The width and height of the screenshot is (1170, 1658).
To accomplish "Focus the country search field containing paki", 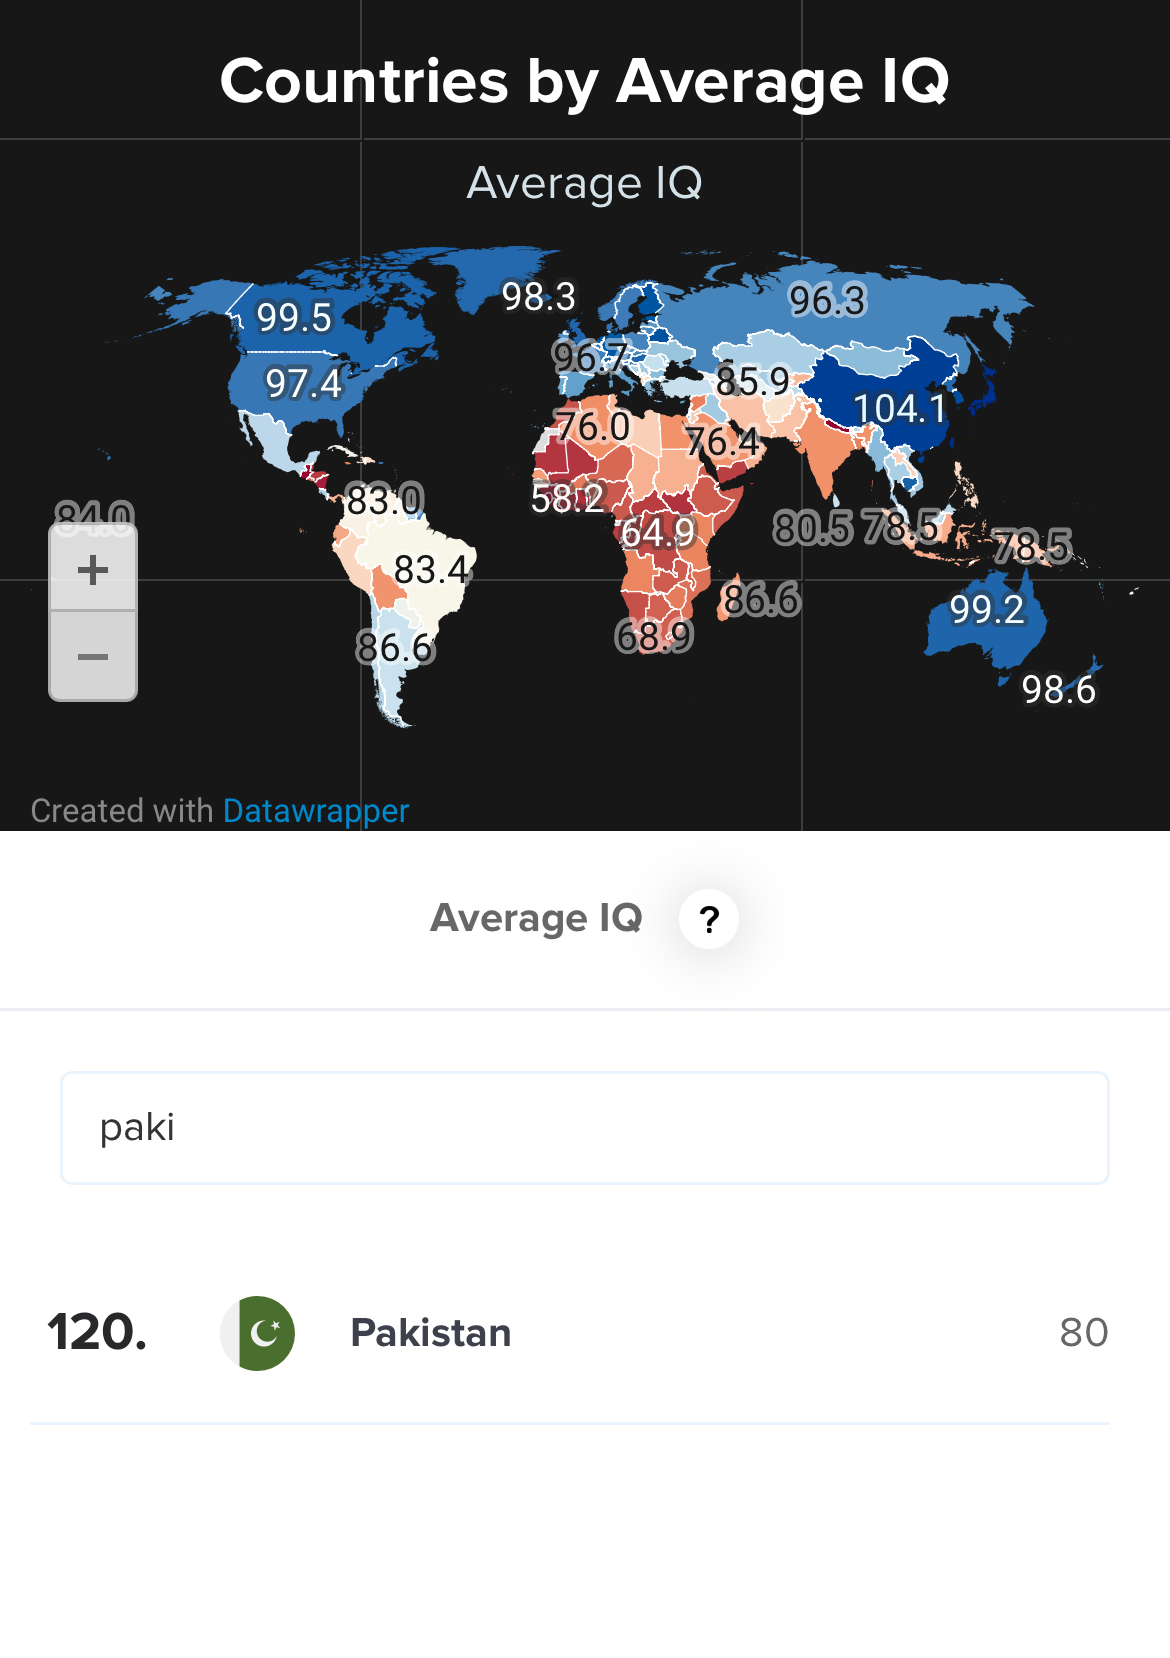I will [585, 1128].
